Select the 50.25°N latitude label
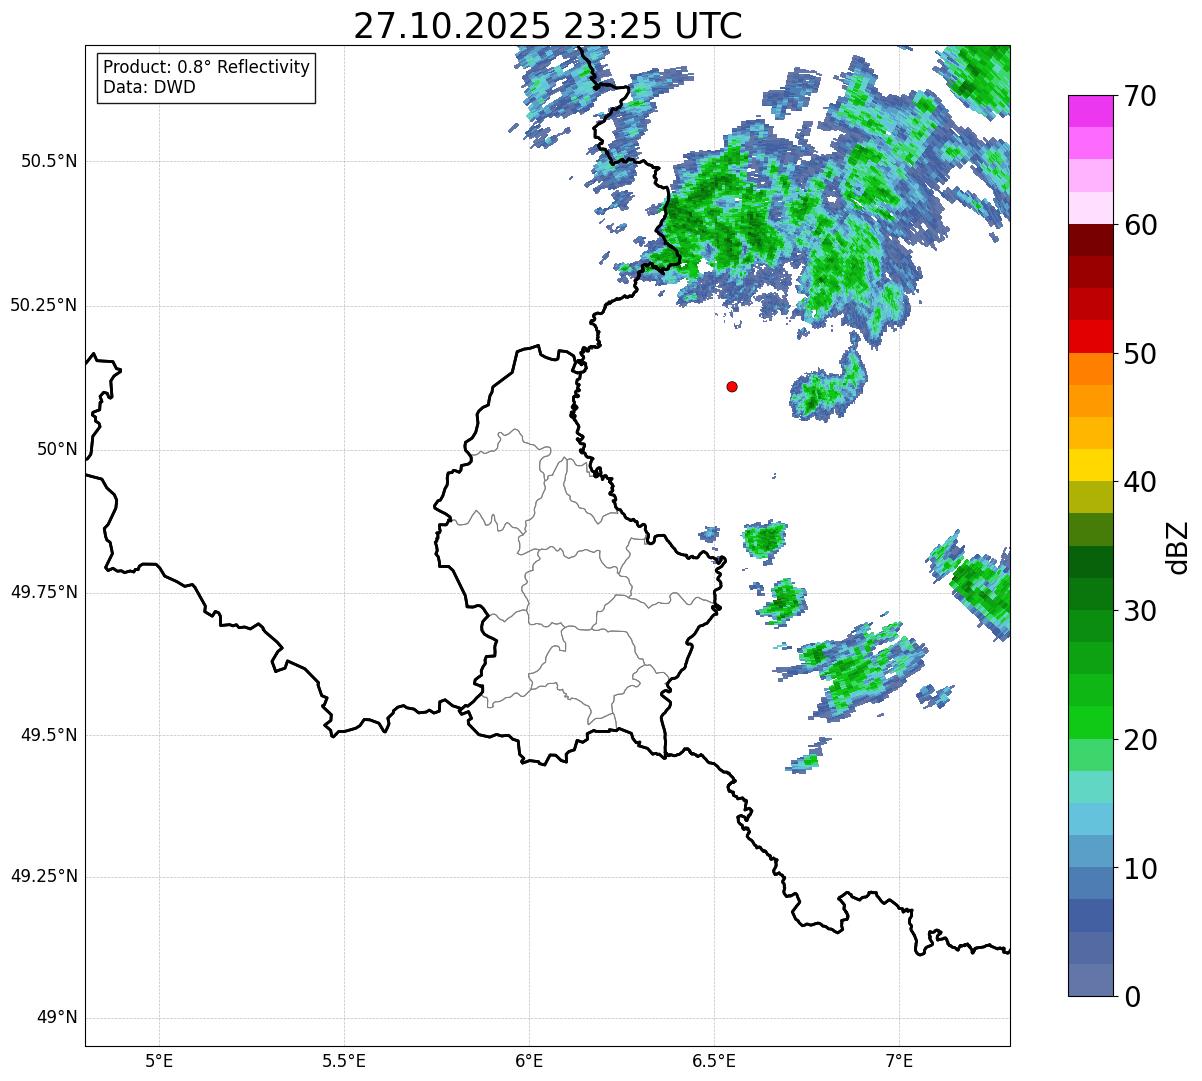The width and height of the screenshot is (1202, 1081). point(44,305)
